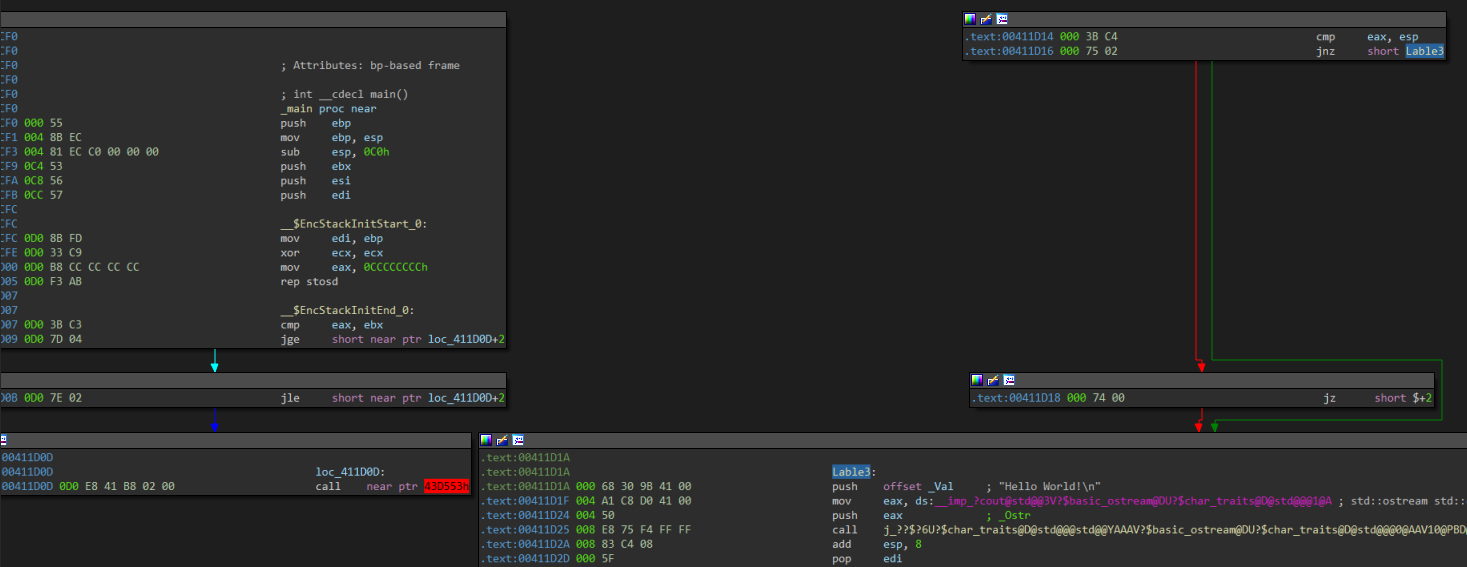Click the Lable3: label in the bottom node
The width and height of the screenshot is (1467, 567).
coord(854,472)
